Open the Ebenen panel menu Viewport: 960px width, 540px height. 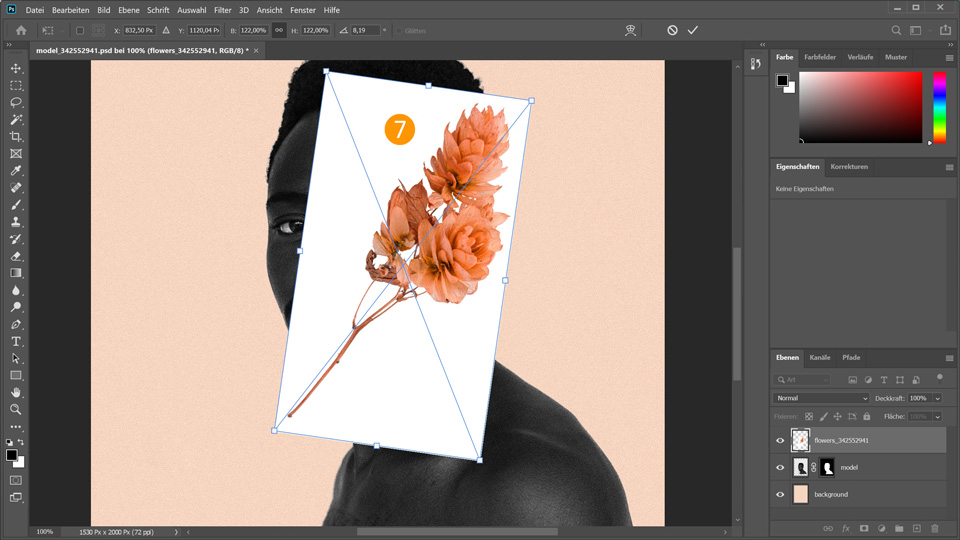pyautogui.click(x=950, y=358)
